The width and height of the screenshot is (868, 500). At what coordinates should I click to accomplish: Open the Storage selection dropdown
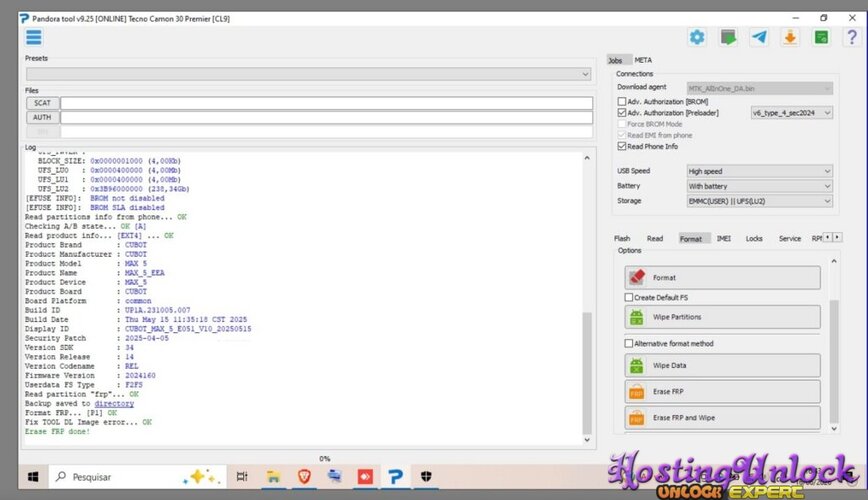click(x=760, y=201)
